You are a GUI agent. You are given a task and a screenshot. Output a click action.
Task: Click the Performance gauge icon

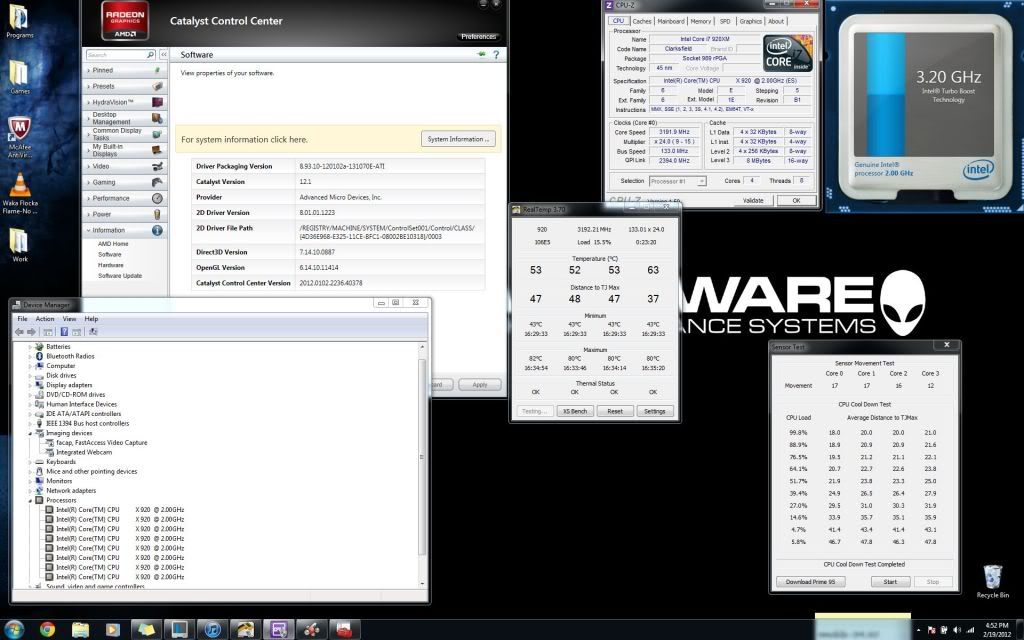point(157,199)
